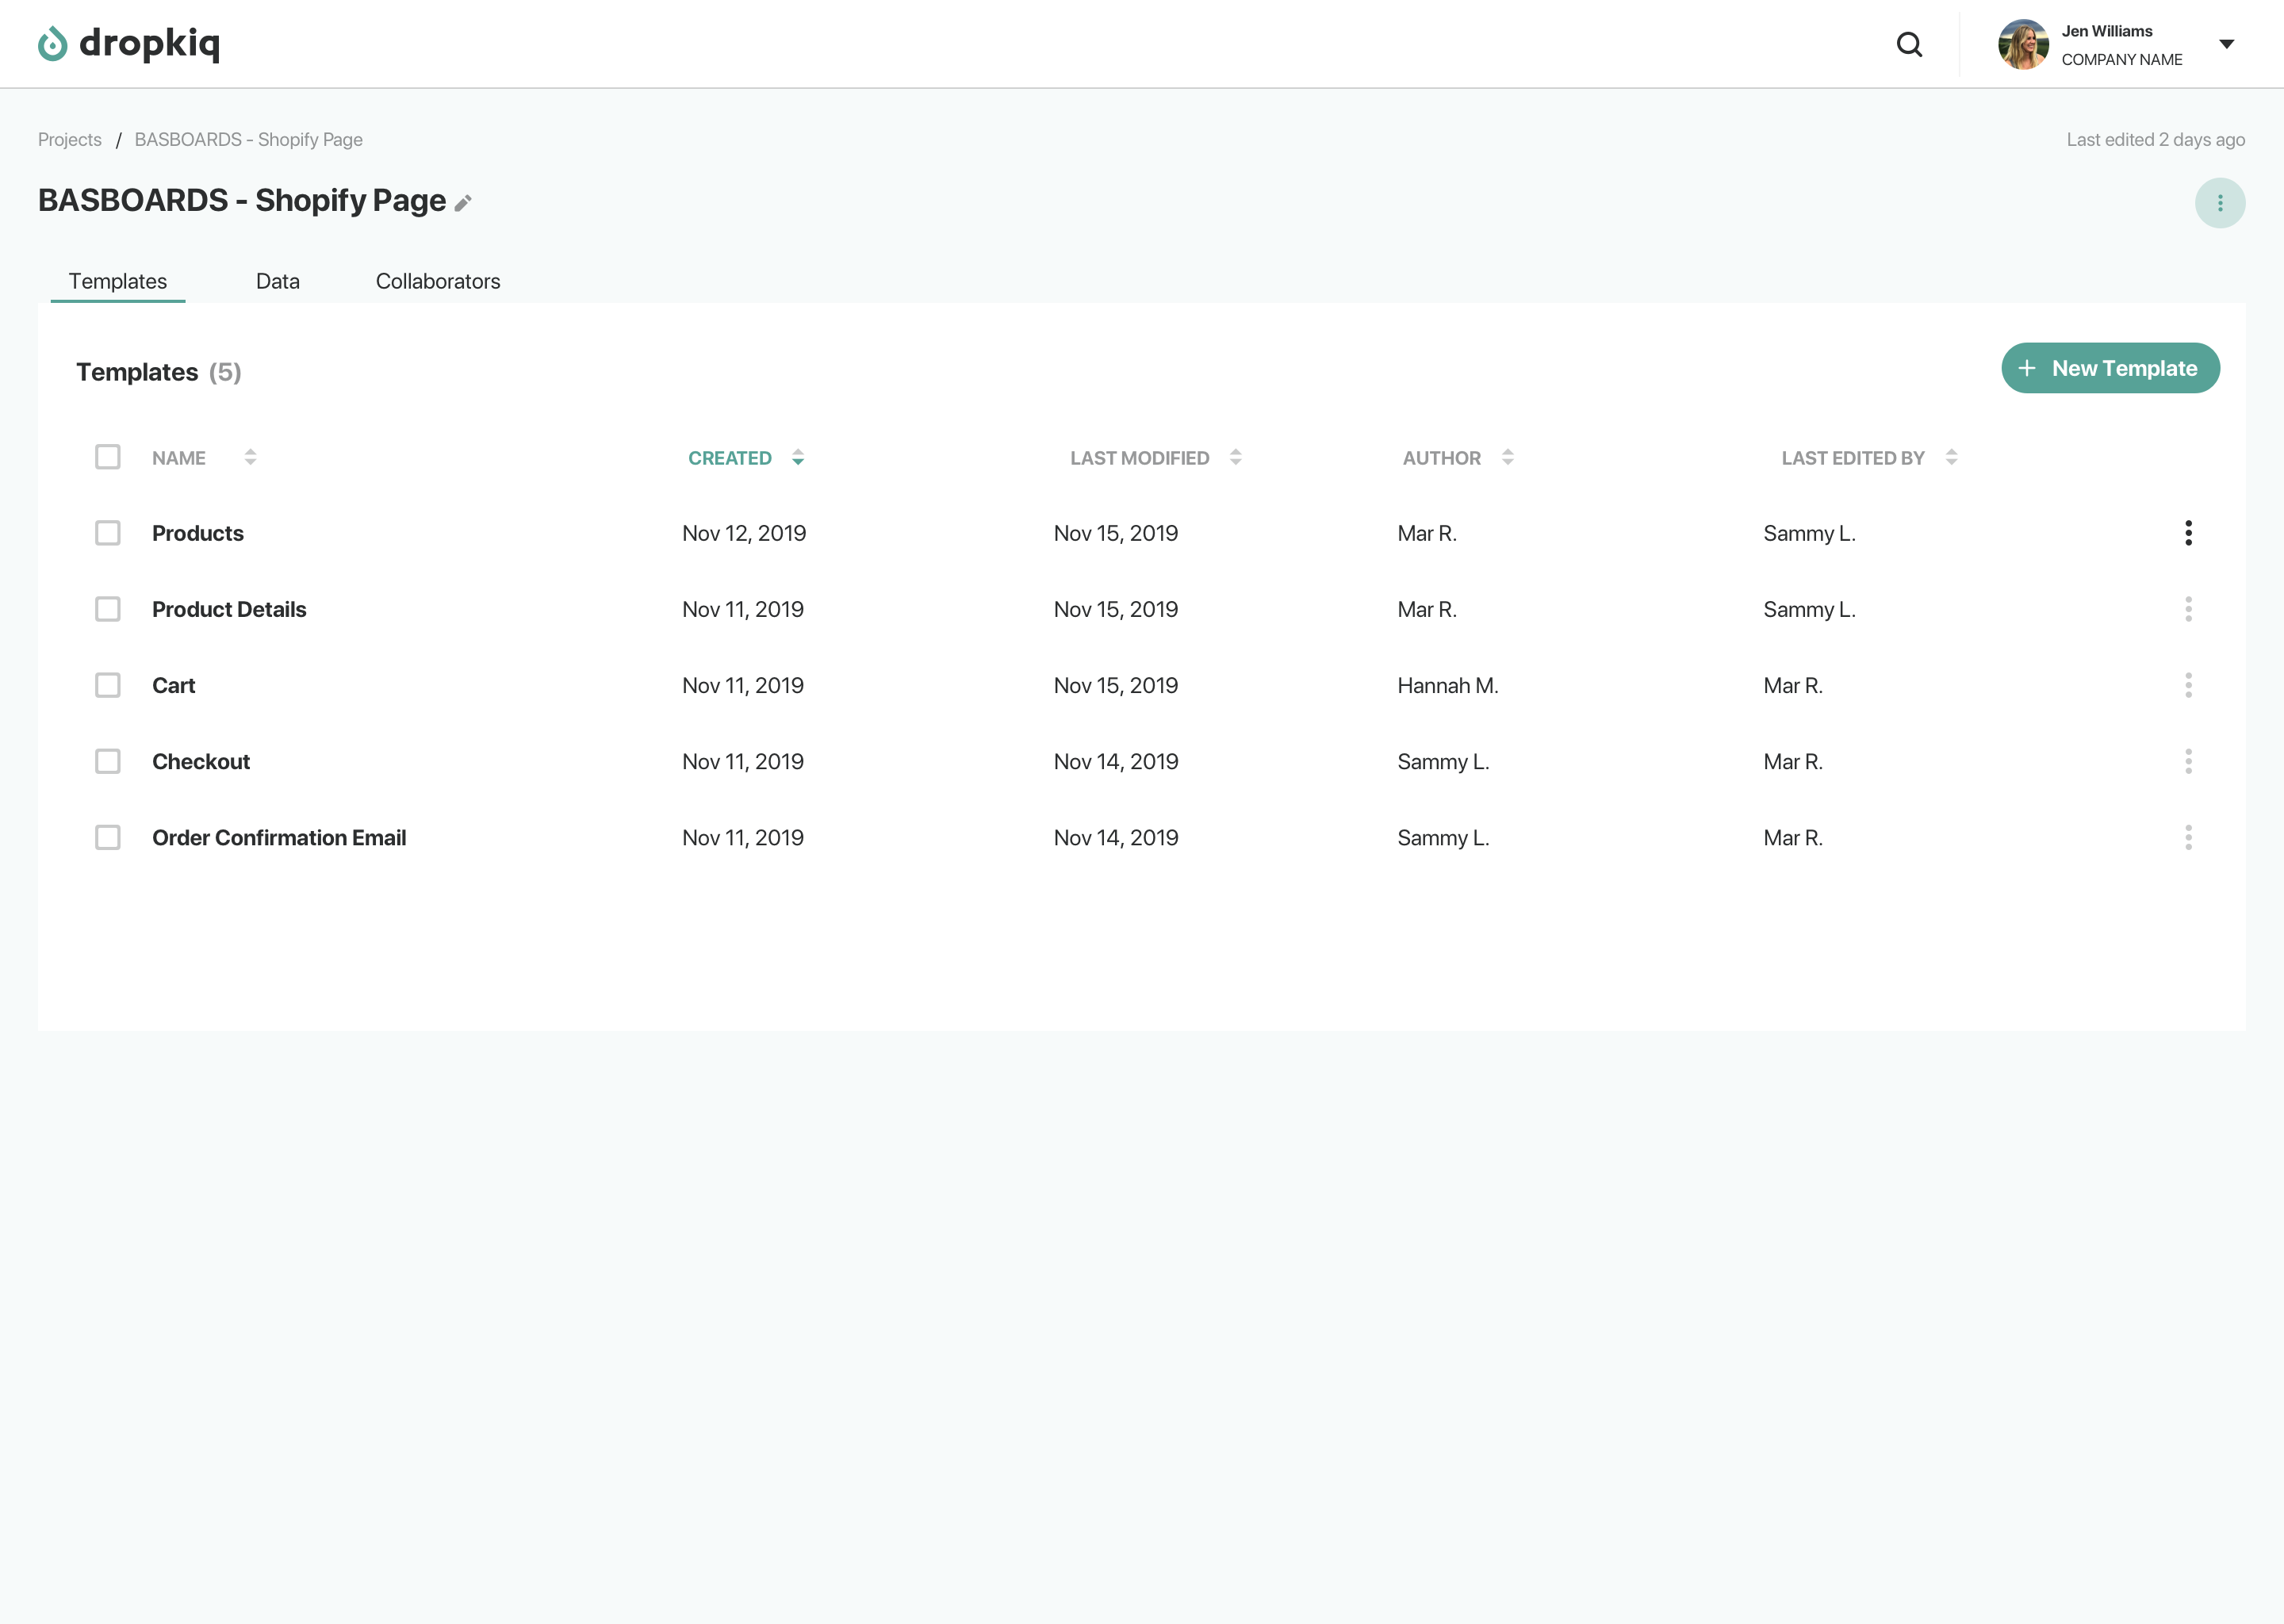Expand the Jen Williams account dropdown
Viewport: 2284px width, 1624px height.
point(2226,44)
